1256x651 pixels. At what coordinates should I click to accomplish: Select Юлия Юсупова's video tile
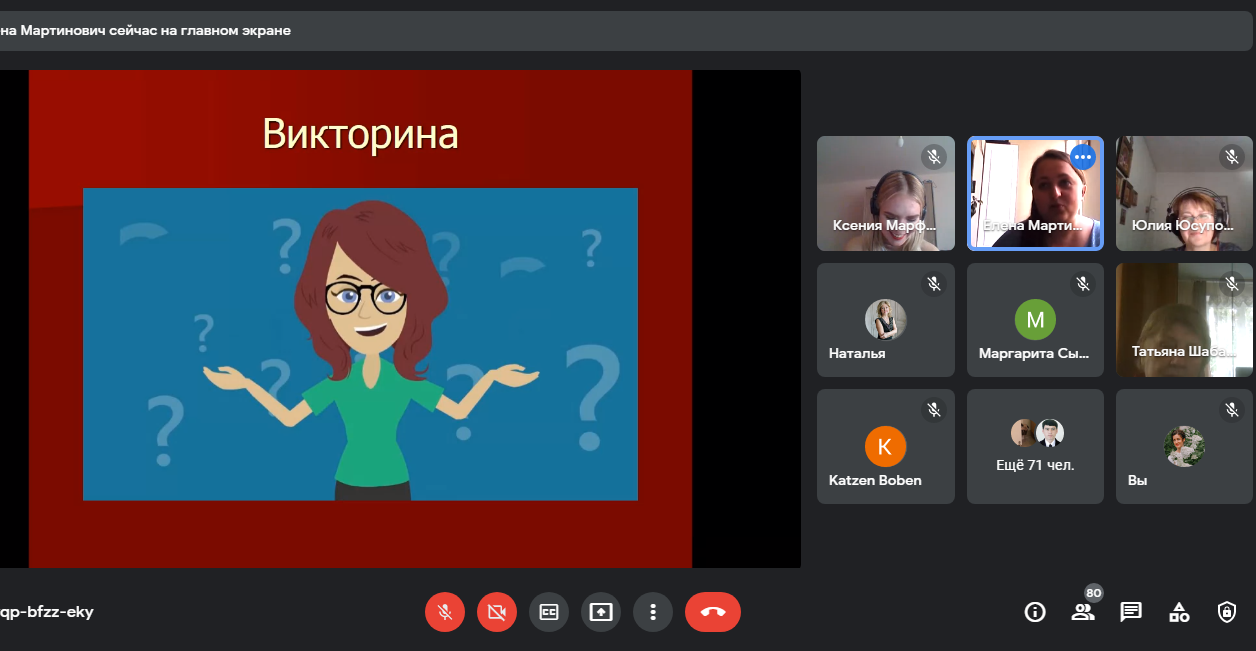point(1184,193)
